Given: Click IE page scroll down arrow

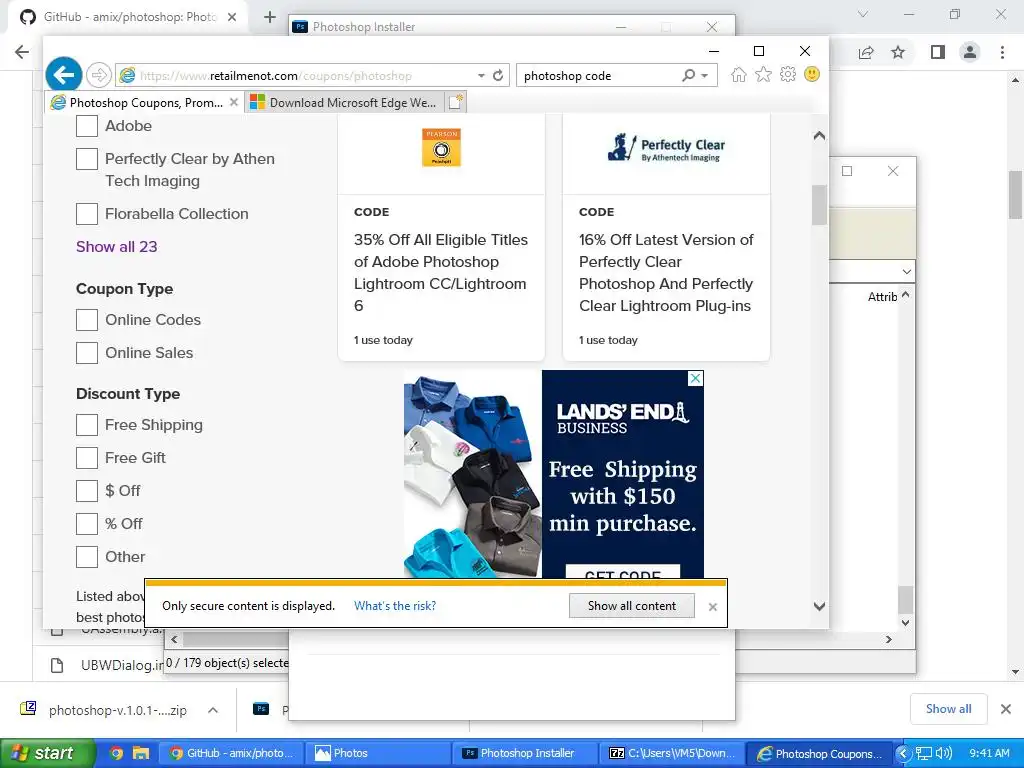Looking at the screenshot, I should click(820, 607).
